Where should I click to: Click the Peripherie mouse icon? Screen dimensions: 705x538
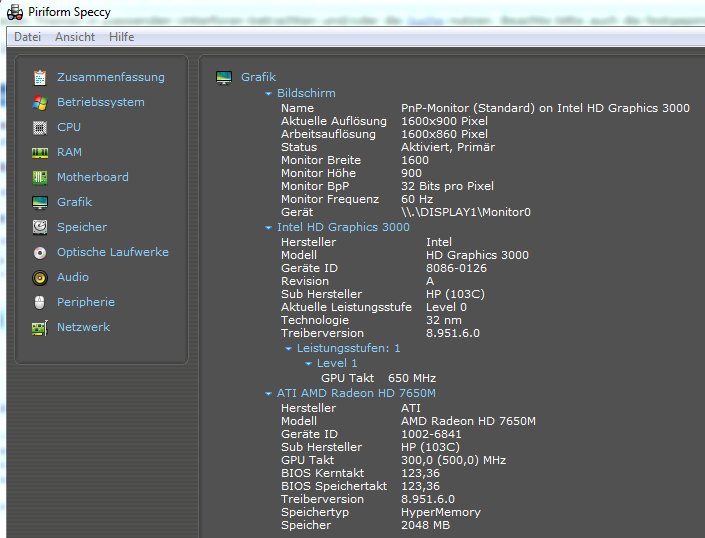40,302
